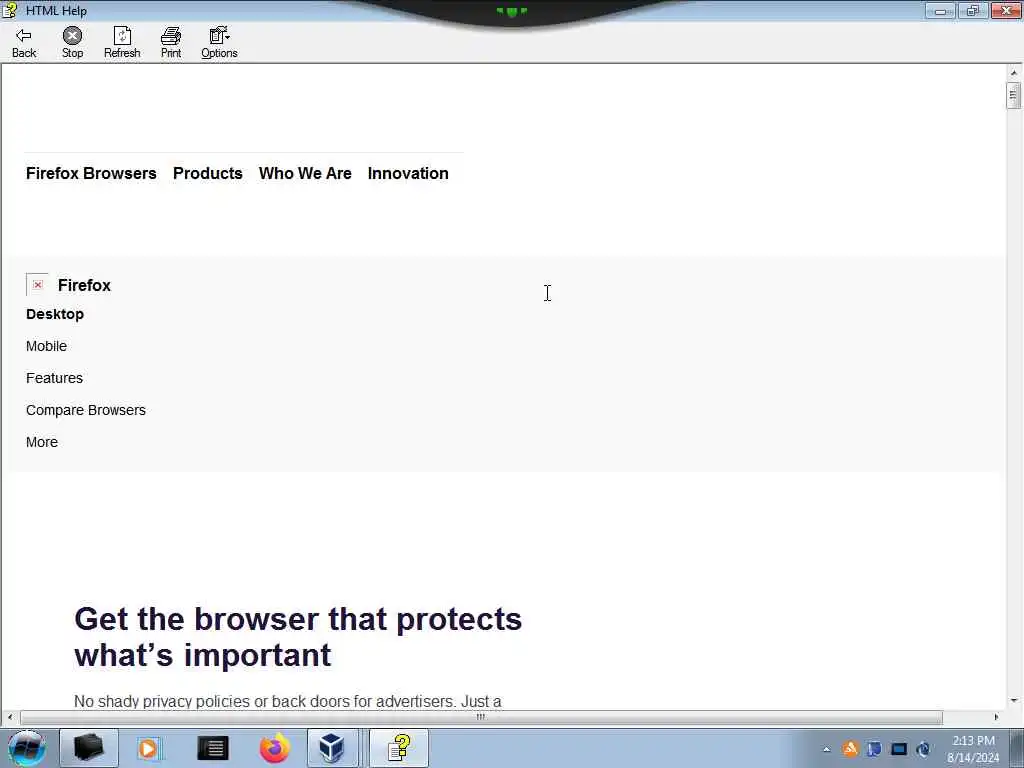Stop page loading with the Stop button
This screenshot has height=768, width=1024.
[x=72, y=43]
